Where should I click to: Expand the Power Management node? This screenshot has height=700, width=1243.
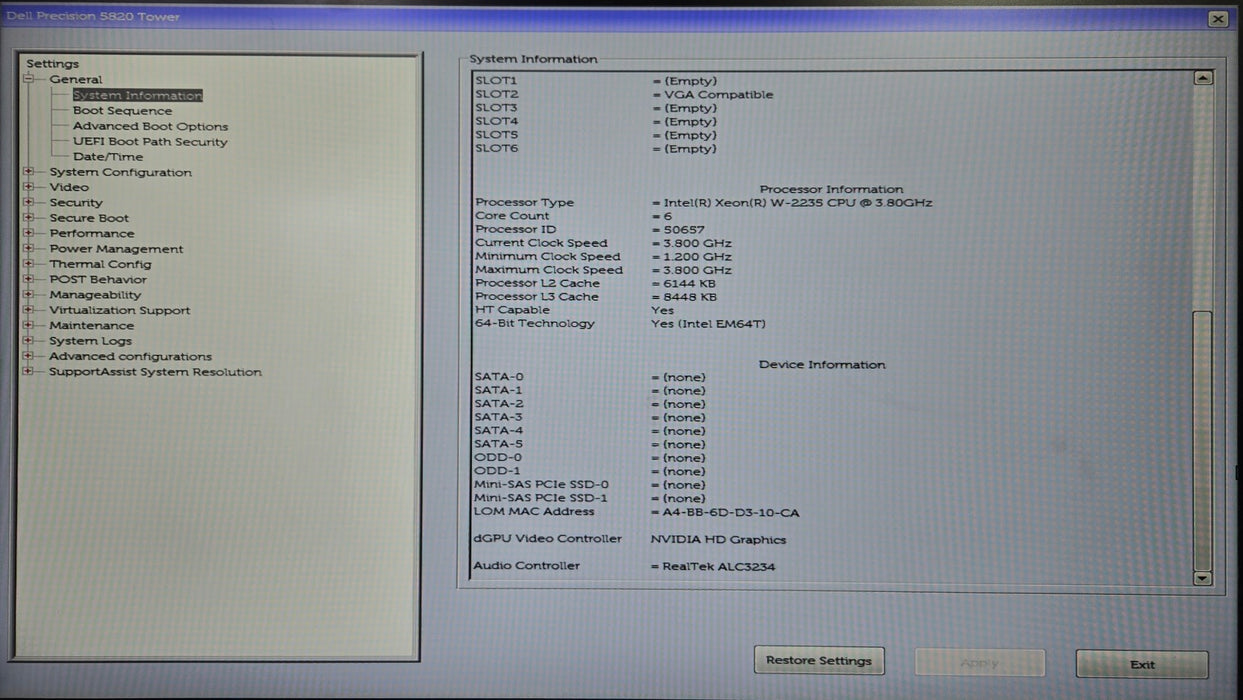29,249
